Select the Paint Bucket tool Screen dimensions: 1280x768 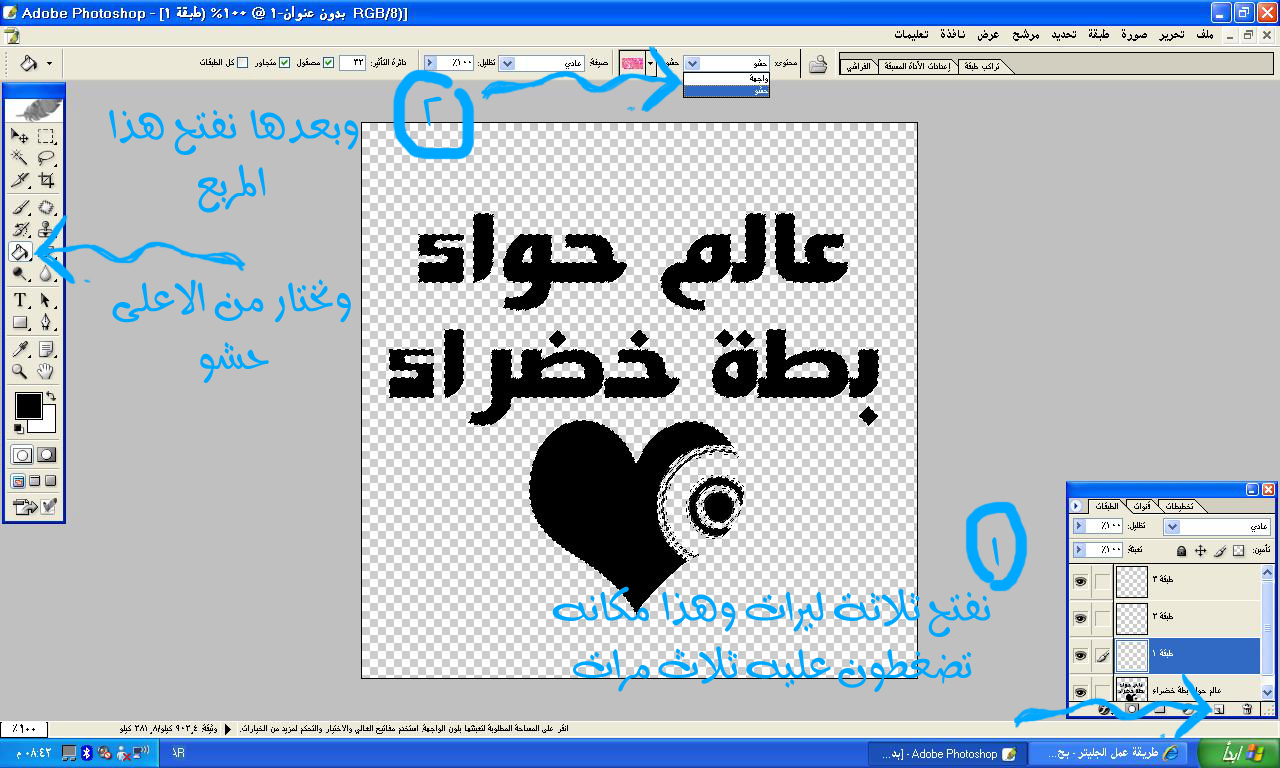pyautogui.click(x=20, y=252)
